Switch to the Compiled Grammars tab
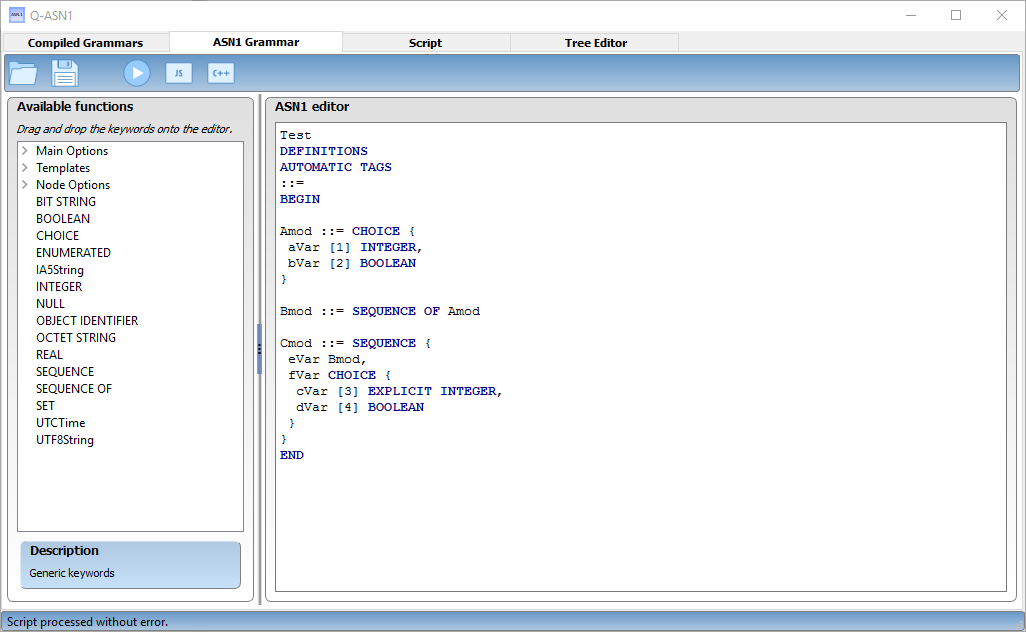This screenshot has height=632, width=1026. pos(85,43)
